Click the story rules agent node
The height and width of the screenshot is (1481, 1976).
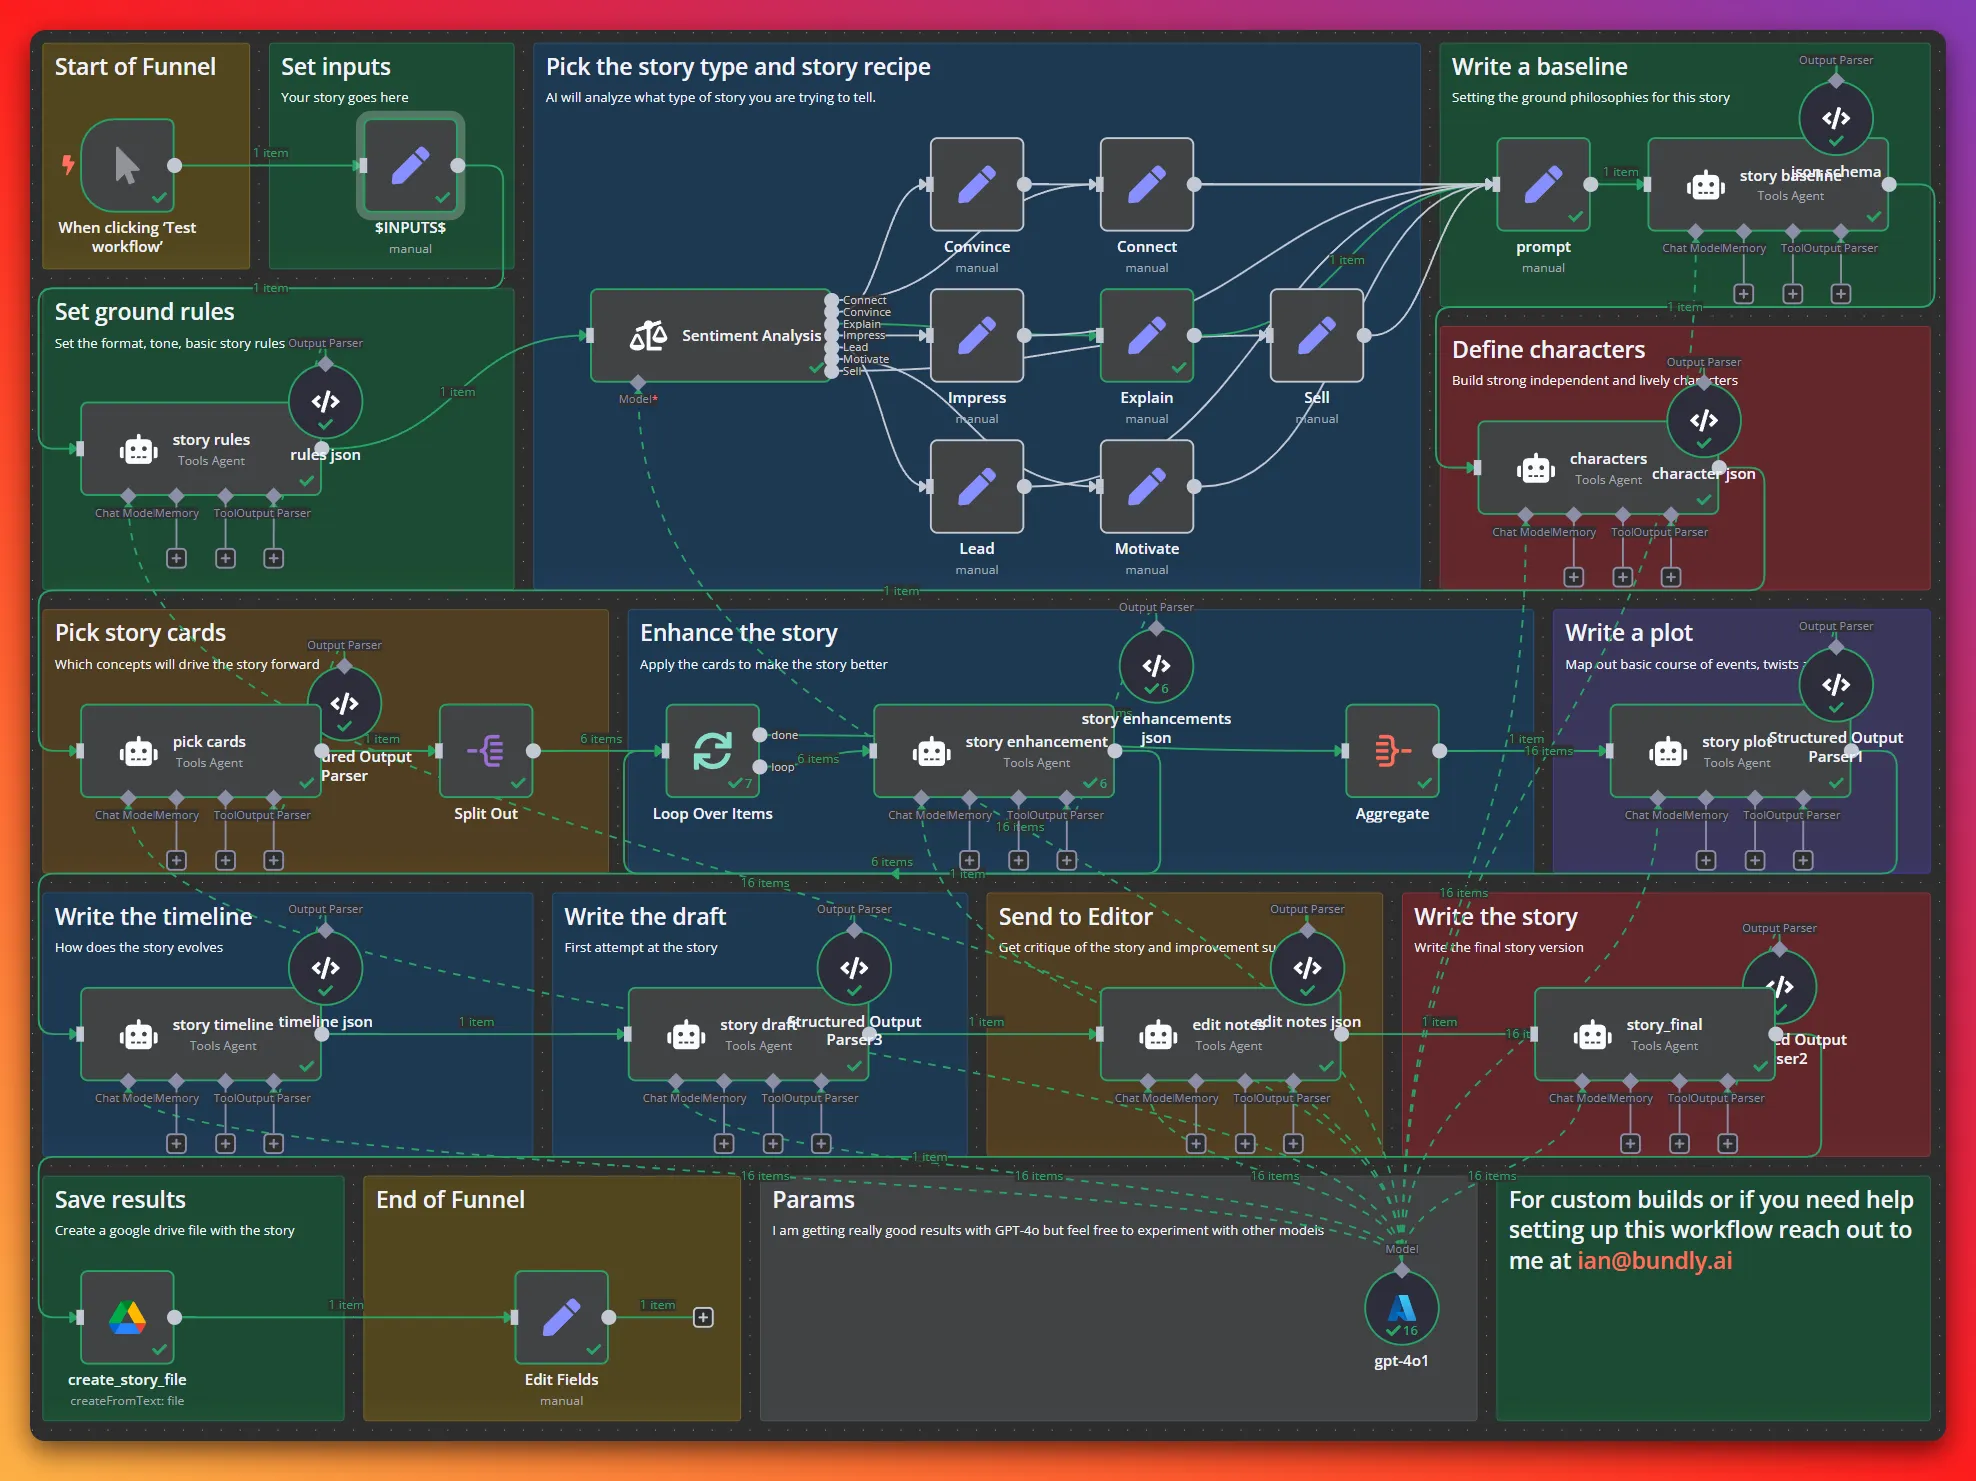point(200,449)
